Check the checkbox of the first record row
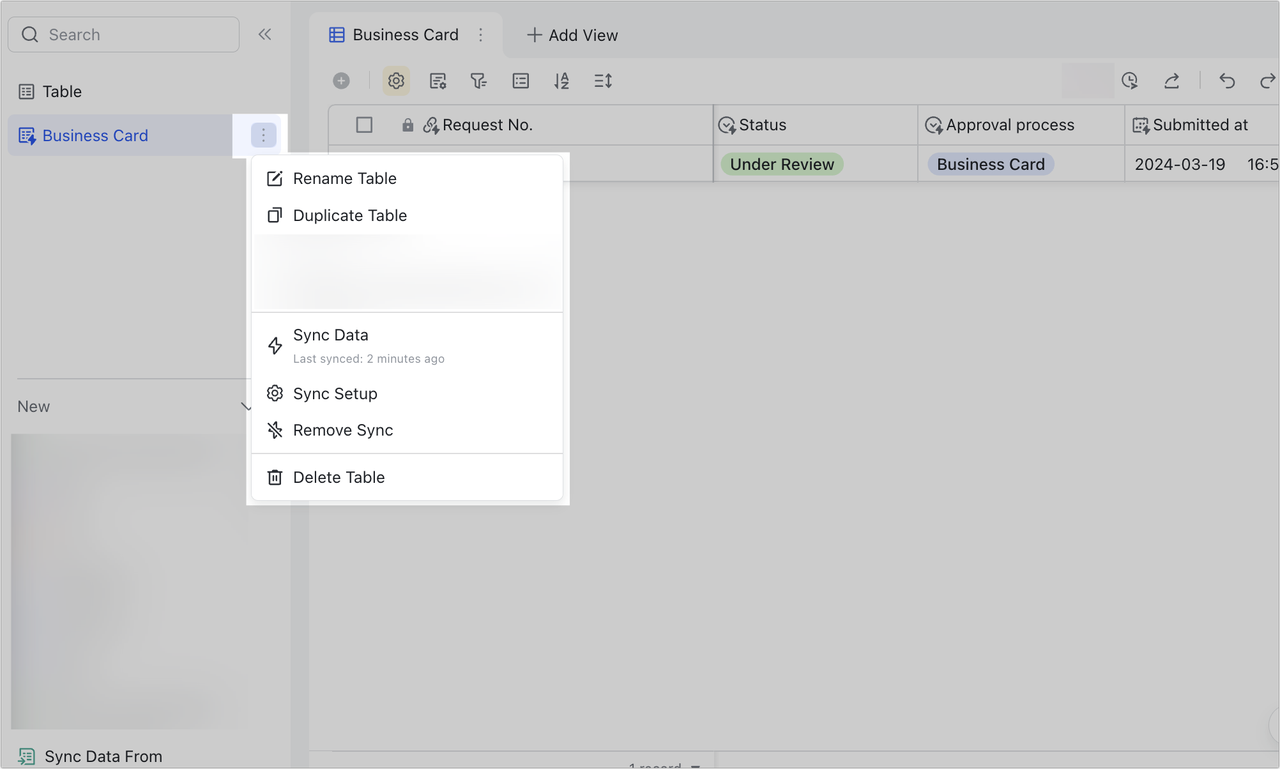 coord(364,164)
